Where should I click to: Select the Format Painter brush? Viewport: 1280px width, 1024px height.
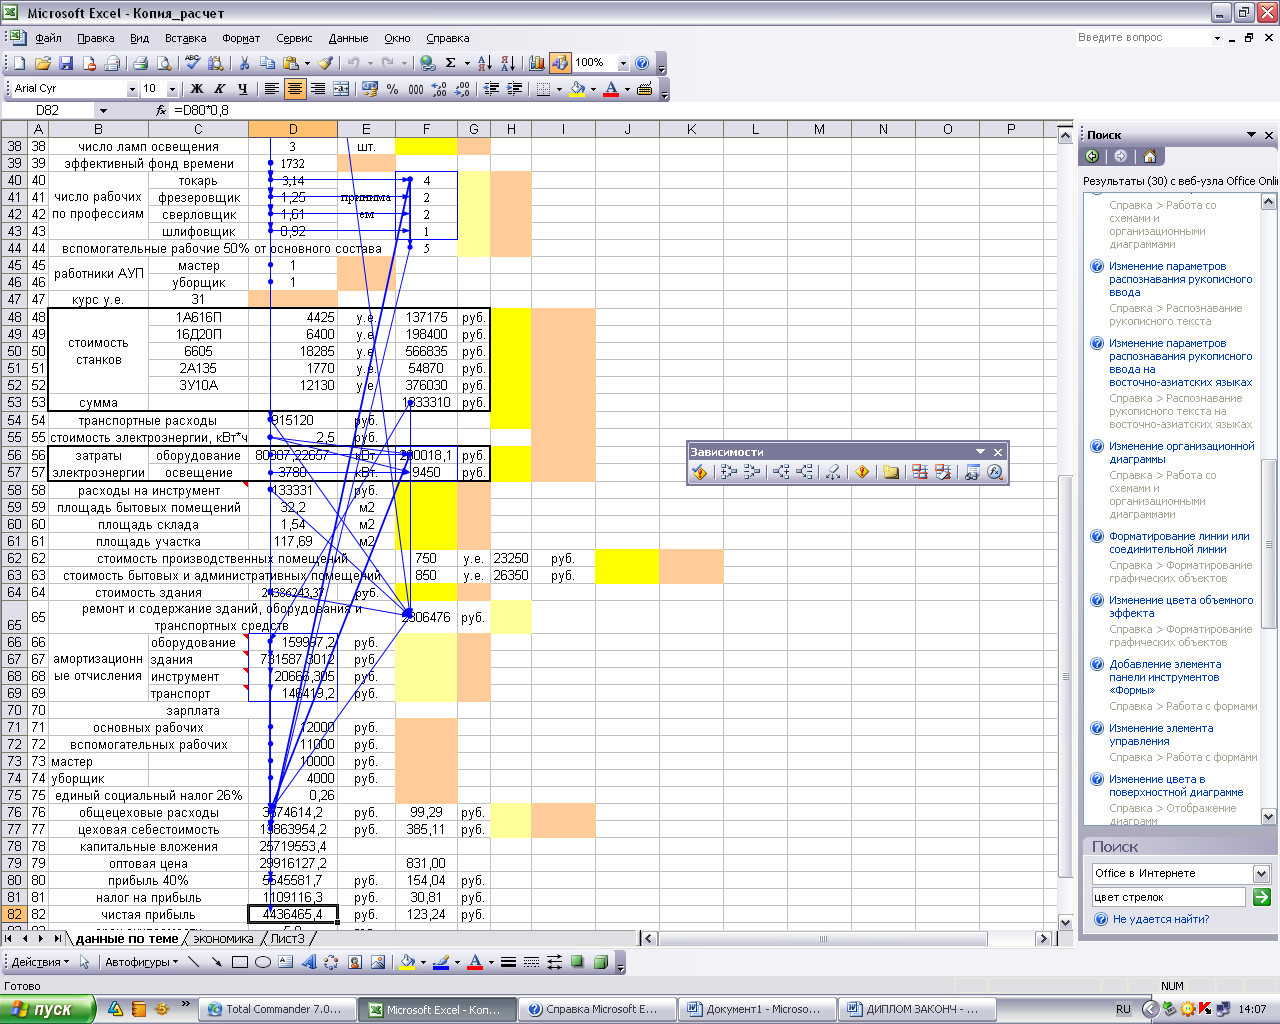325,63
